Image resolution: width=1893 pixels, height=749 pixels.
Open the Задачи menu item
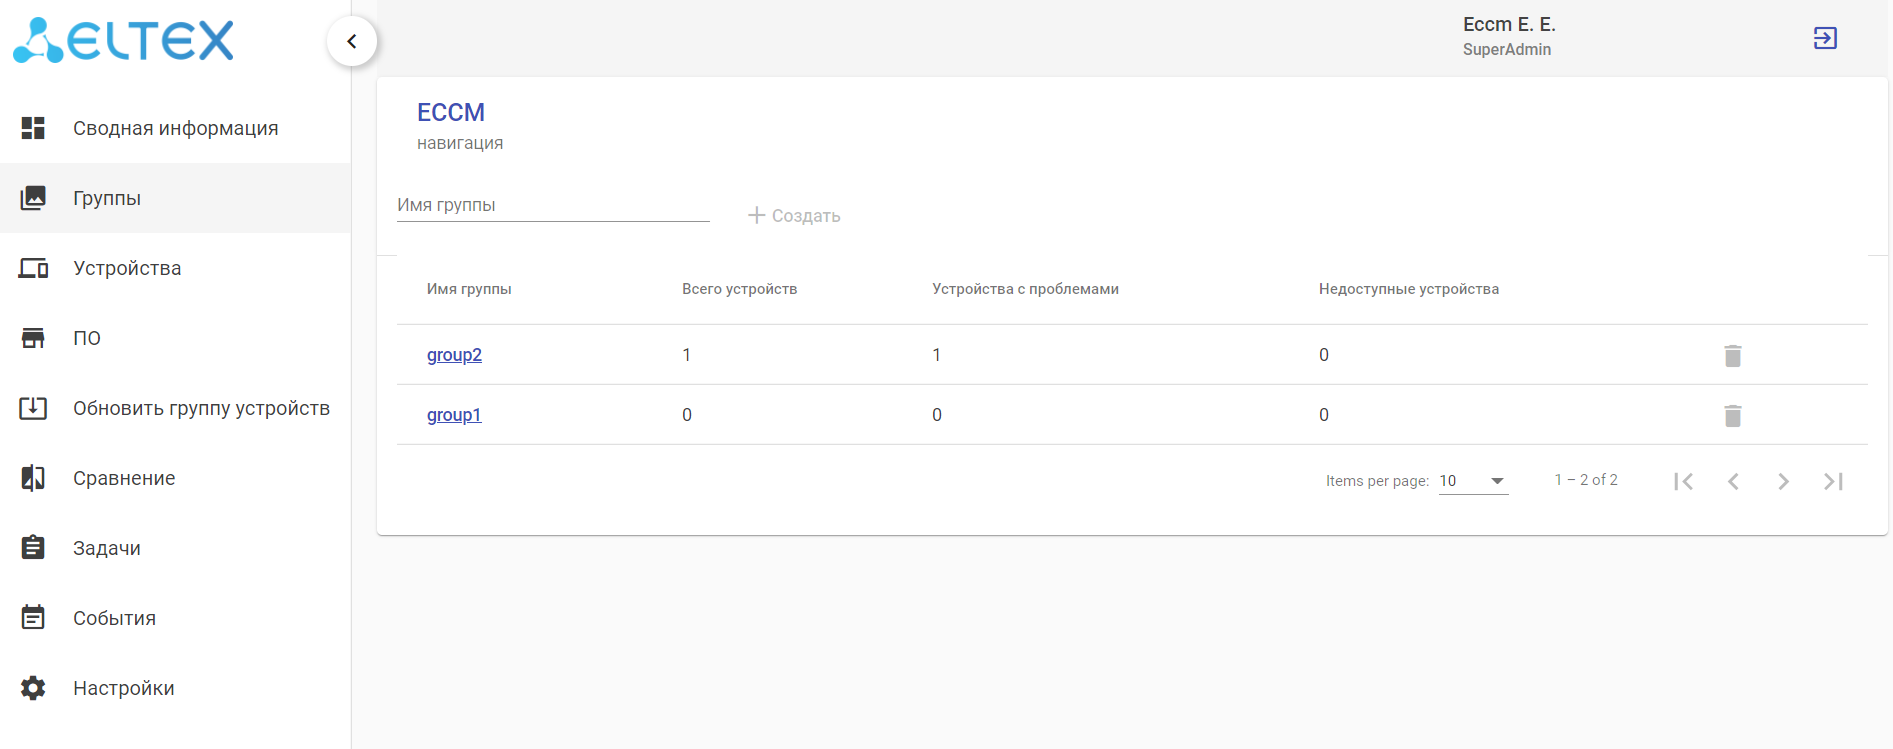(107, 548)
